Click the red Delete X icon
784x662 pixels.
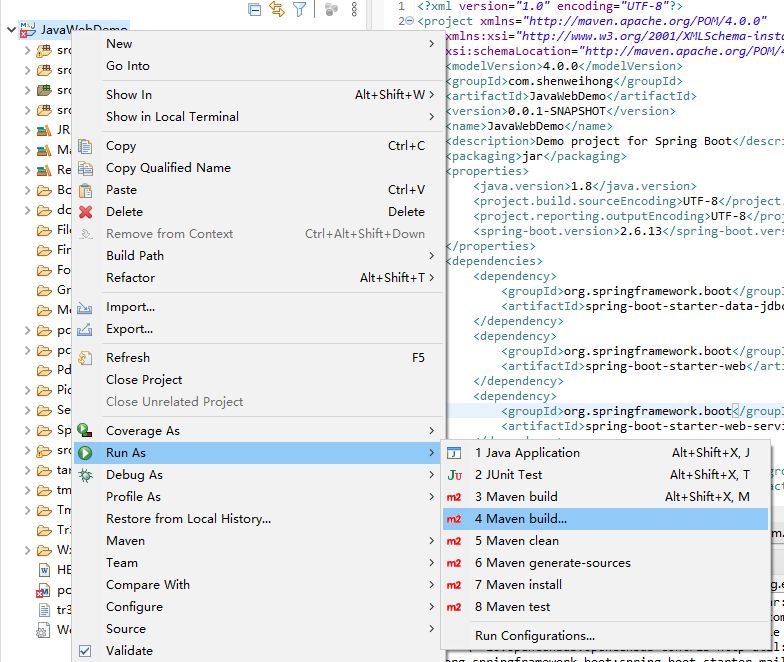(x=86, y=212)
